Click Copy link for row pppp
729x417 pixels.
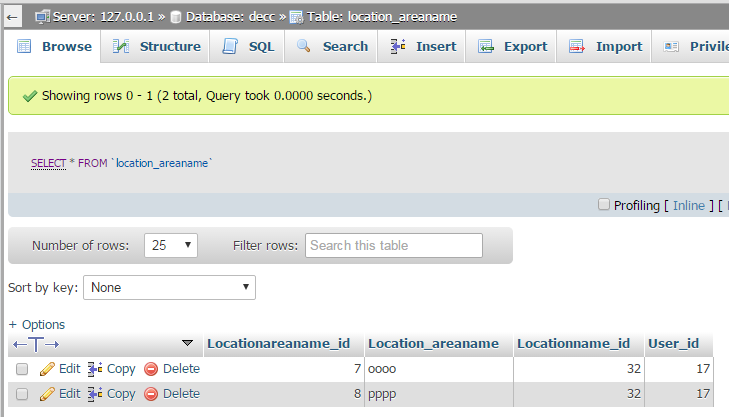coord(121,394)
